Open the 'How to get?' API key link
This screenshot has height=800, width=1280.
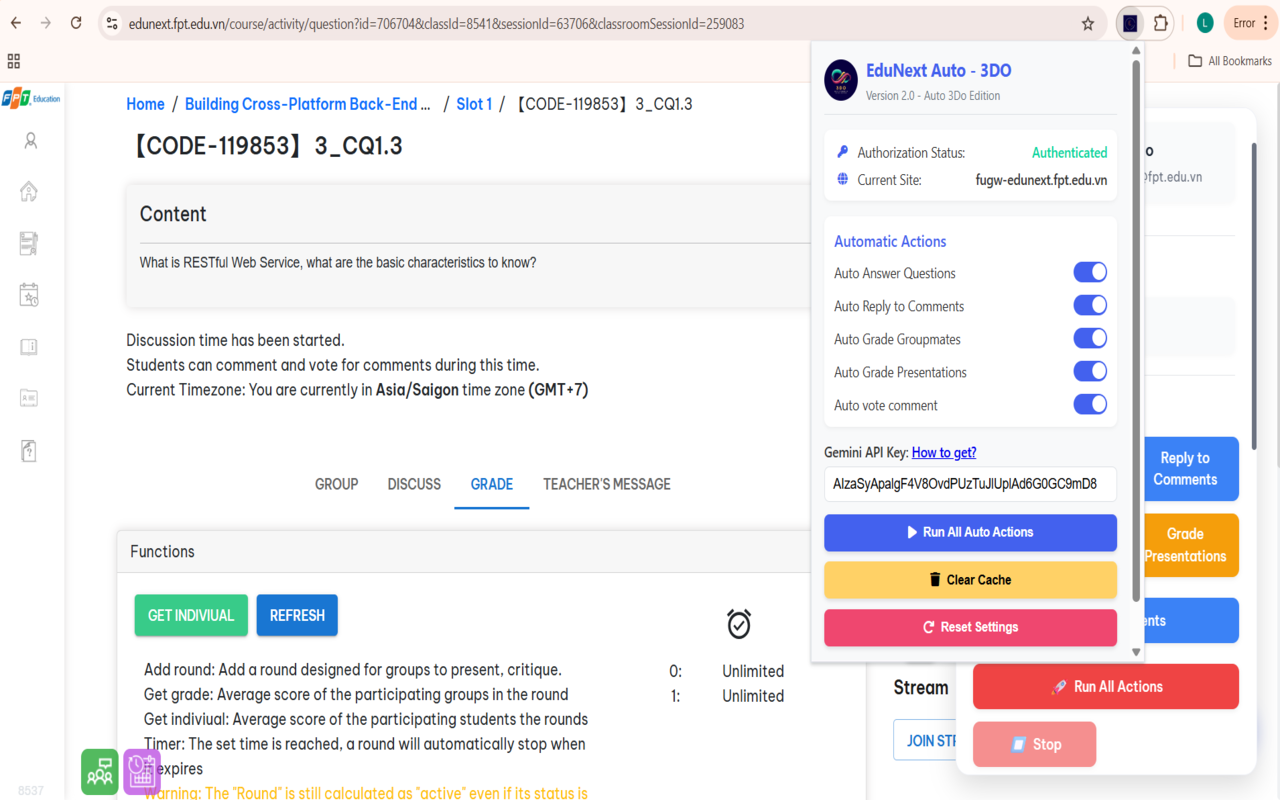943,452
